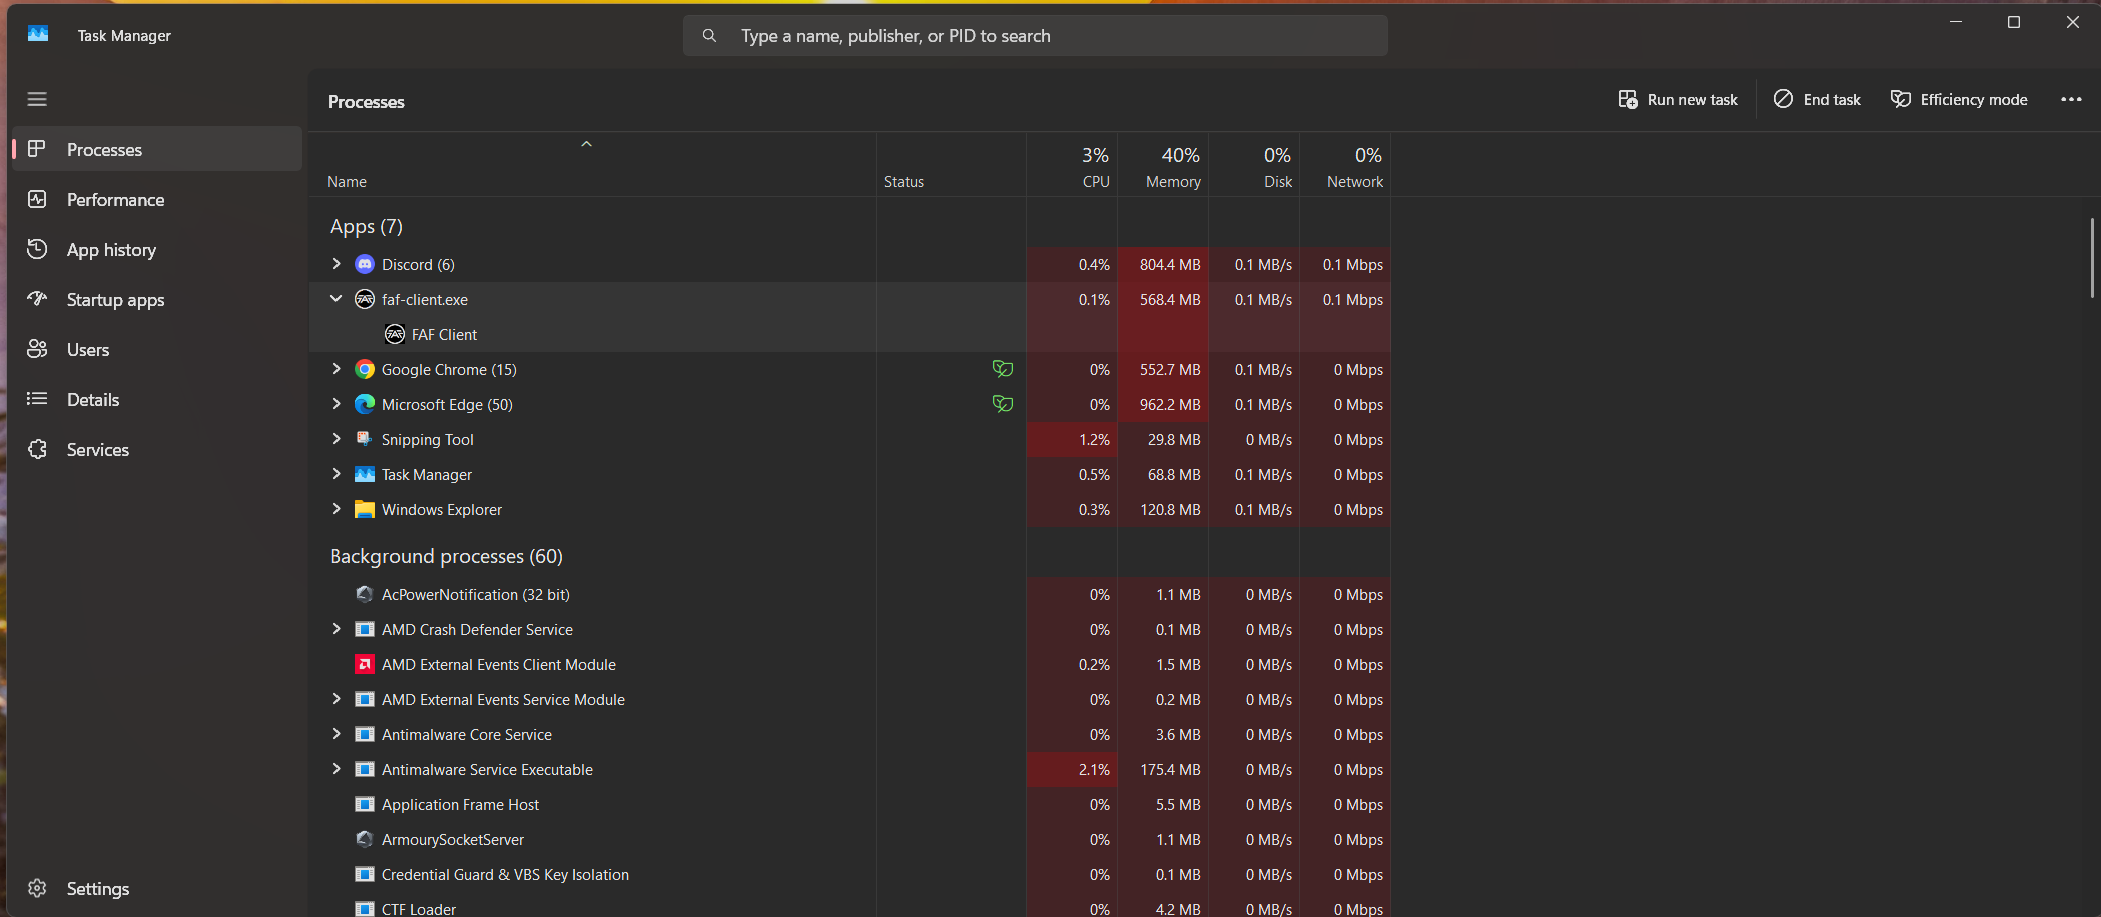Expand the Antimalware Service Executable group
The image size is (2101, 917).
[337, 769]
